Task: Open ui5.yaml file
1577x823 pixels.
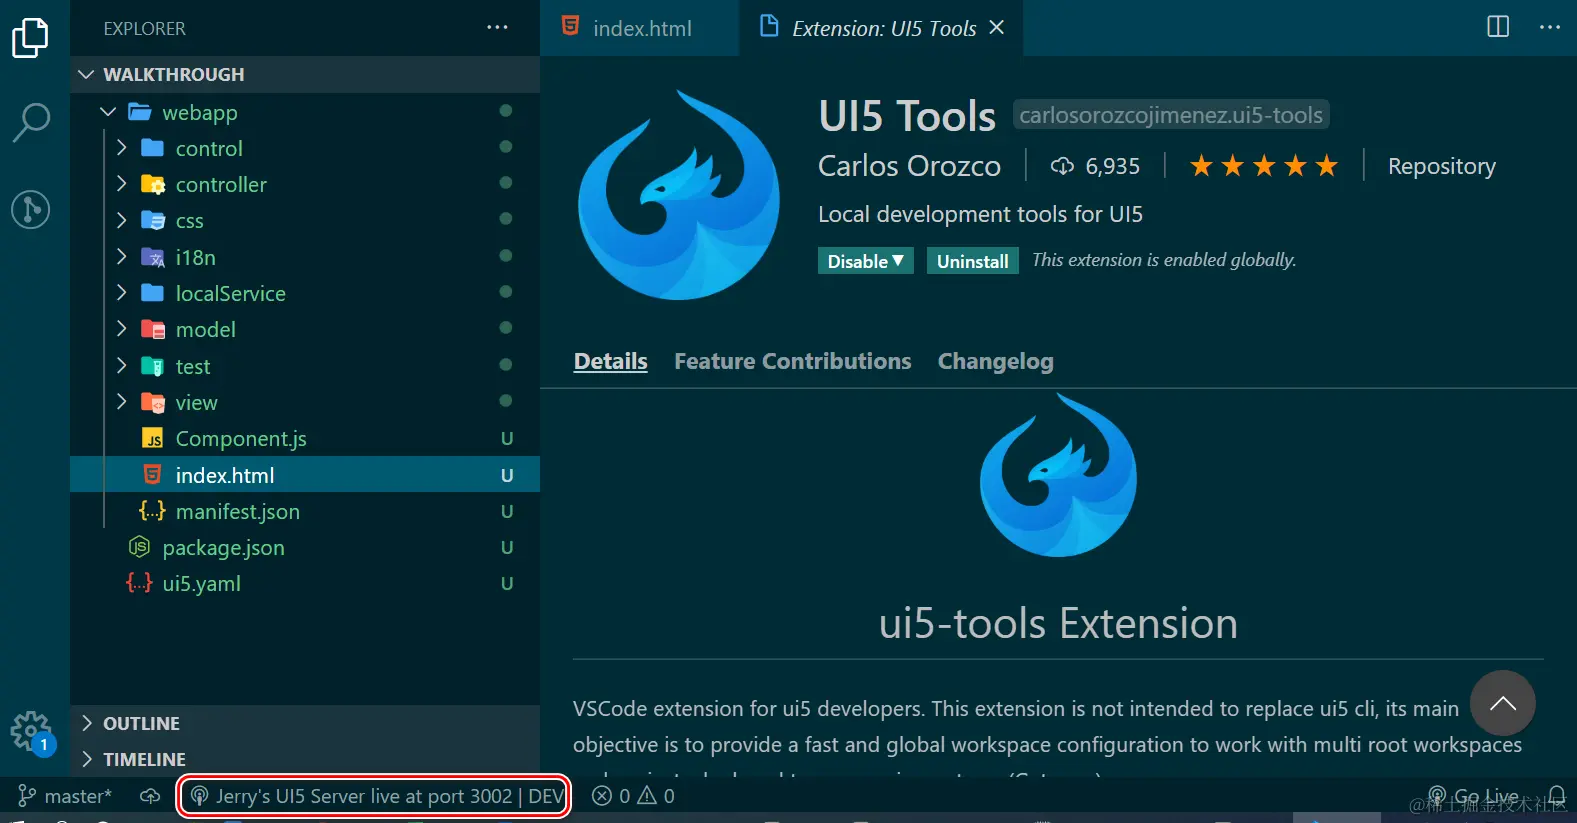Action: pyautogui.click(x=305, y=583)
